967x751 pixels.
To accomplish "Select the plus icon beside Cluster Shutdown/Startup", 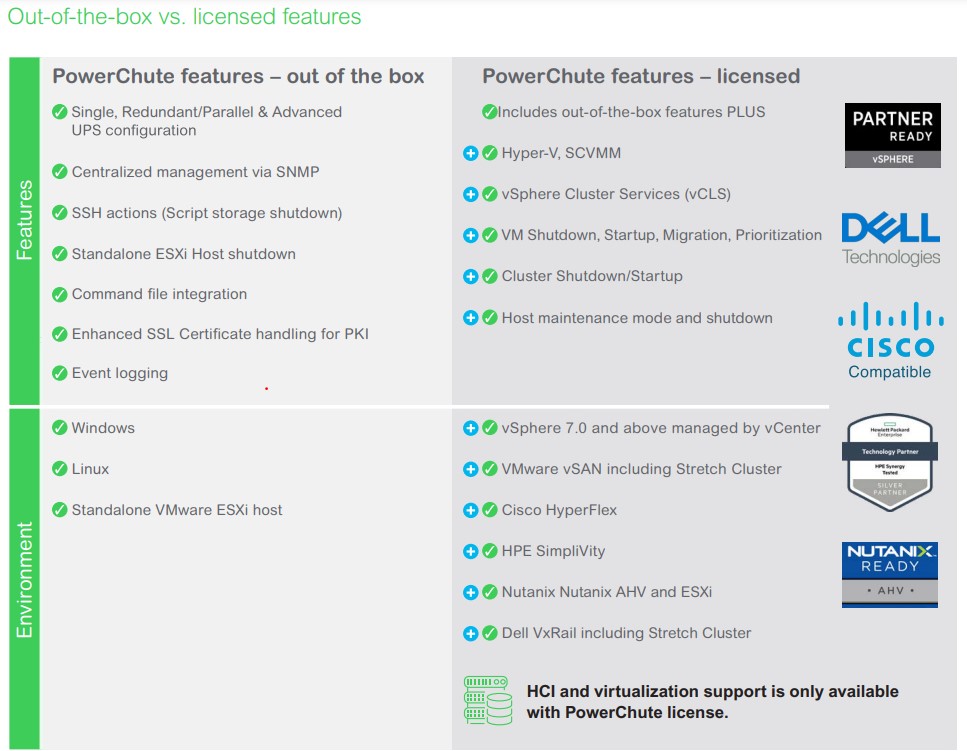I will pos(471,277).
